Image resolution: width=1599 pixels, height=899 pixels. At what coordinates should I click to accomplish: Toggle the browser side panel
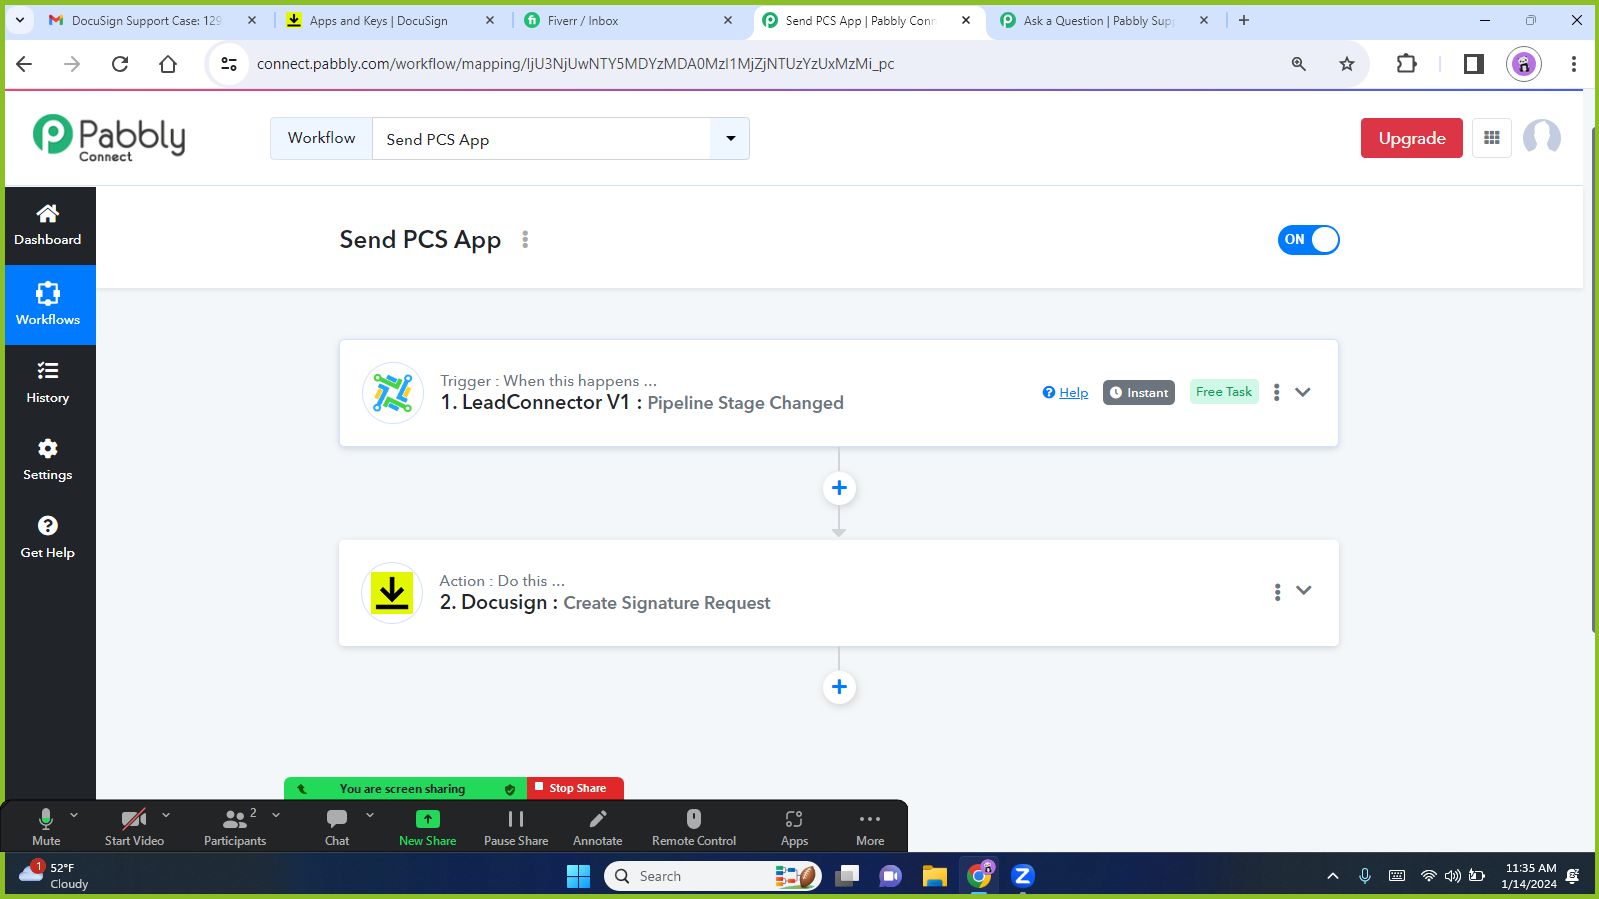pos(1473,64)
